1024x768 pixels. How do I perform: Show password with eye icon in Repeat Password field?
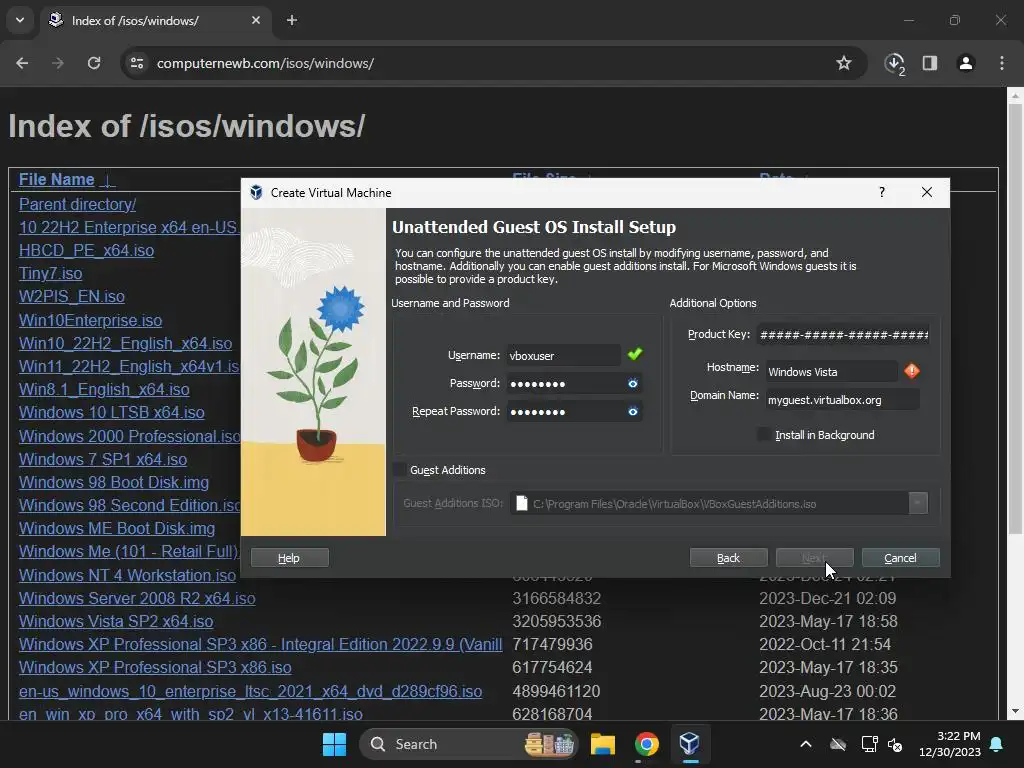tap(632, 411)
